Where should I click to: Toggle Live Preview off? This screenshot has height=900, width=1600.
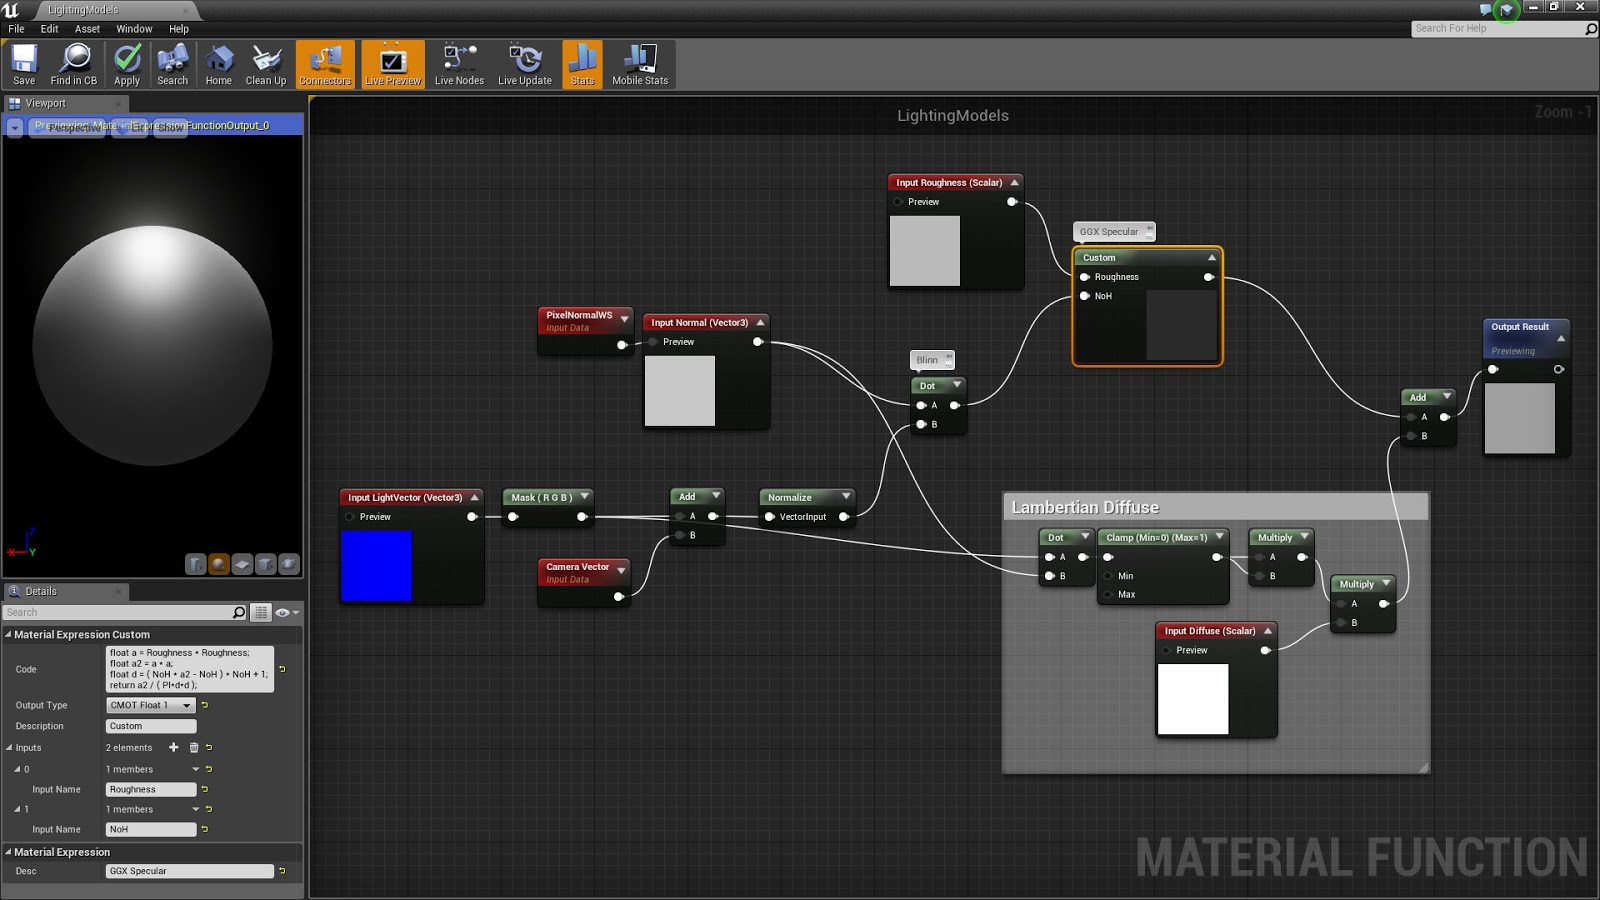coord(392,63)
